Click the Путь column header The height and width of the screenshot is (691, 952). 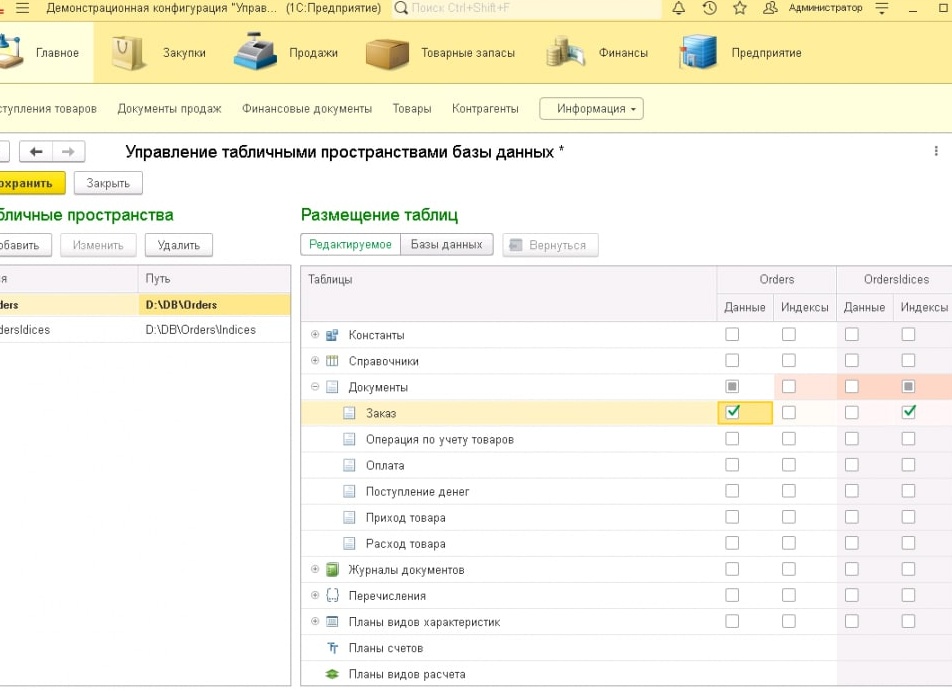pos(214,279)
